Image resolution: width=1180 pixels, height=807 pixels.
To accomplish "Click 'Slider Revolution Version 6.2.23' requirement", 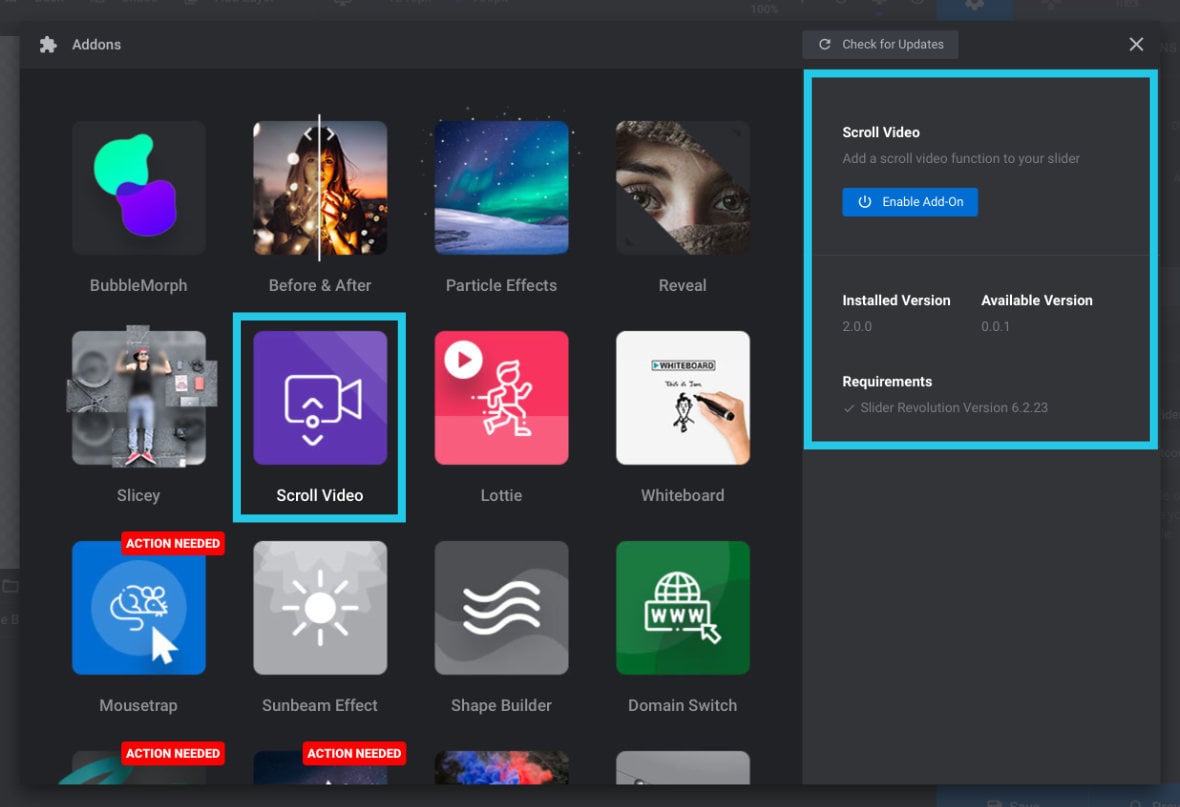I will point(953,407).
